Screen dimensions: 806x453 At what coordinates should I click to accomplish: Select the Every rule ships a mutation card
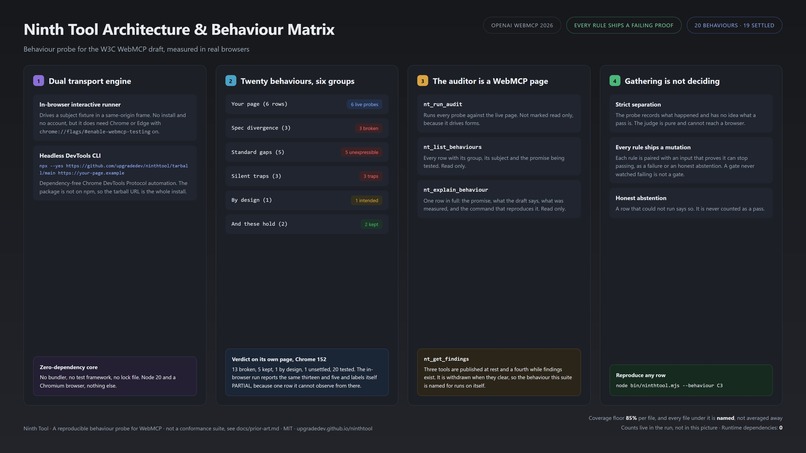coord(691,160)
